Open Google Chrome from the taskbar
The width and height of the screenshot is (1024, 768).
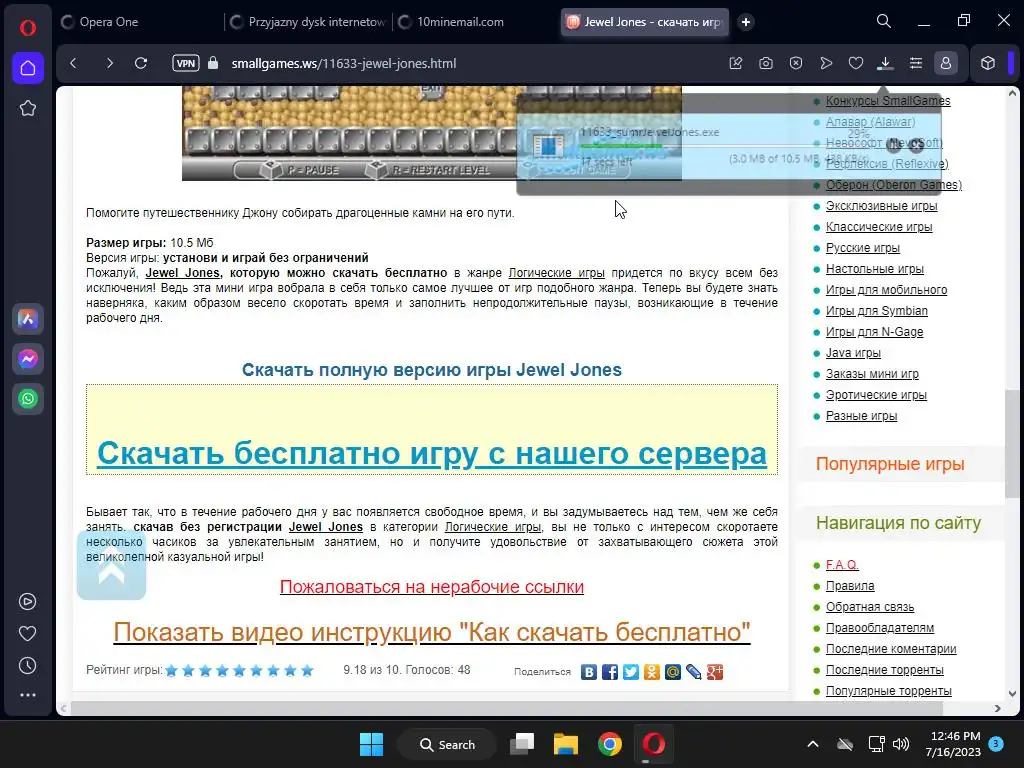point(609,744)
